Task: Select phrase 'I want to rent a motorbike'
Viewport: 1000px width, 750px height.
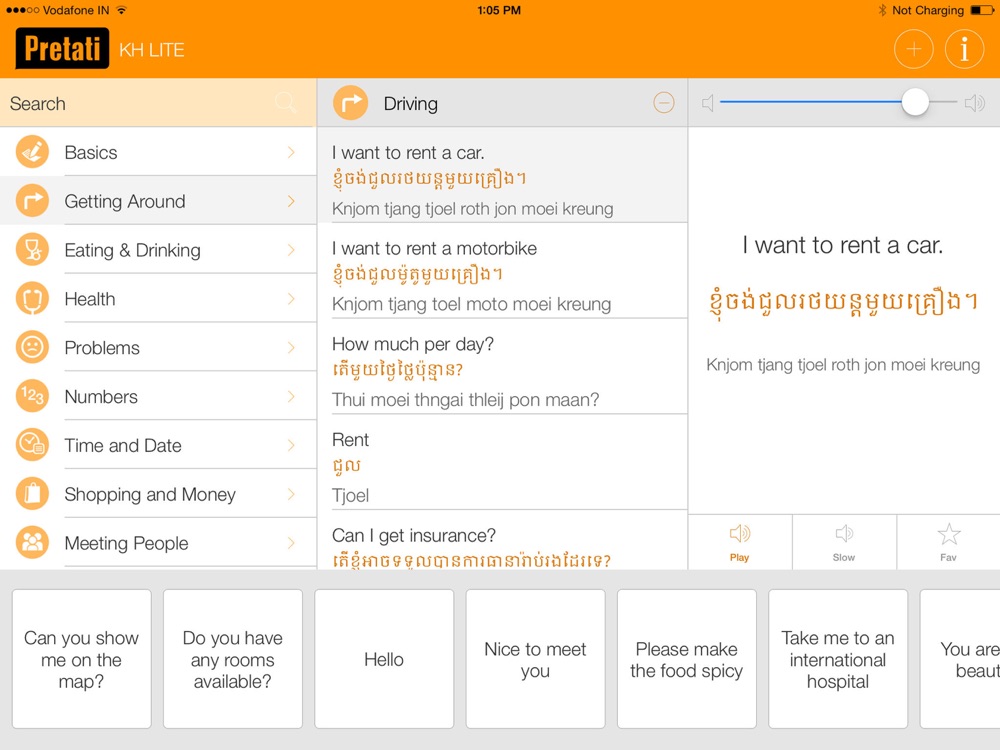Action: click(503, 271)
